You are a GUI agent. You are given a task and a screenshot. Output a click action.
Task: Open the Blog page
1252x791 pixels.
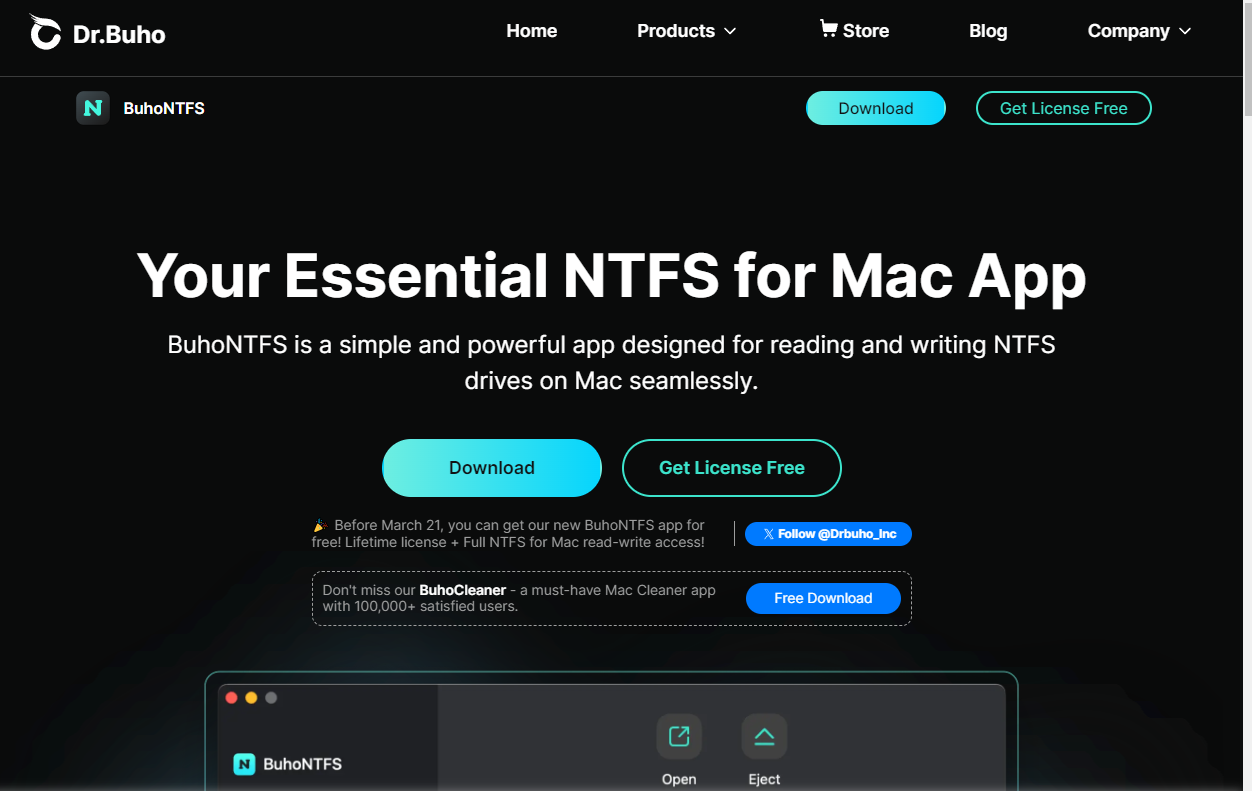(987, 31)
